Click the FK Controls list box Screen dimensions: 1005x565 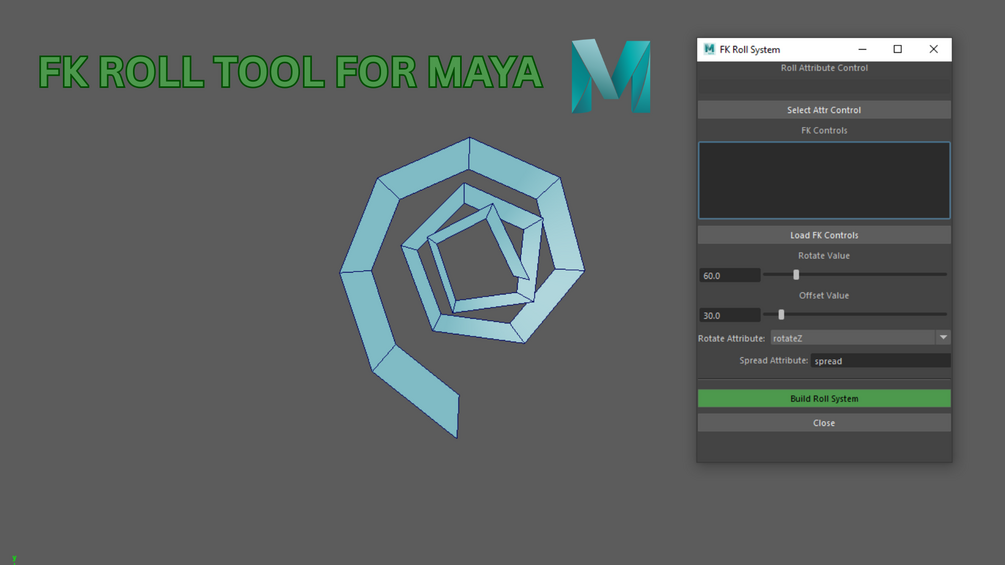(824, 181)
